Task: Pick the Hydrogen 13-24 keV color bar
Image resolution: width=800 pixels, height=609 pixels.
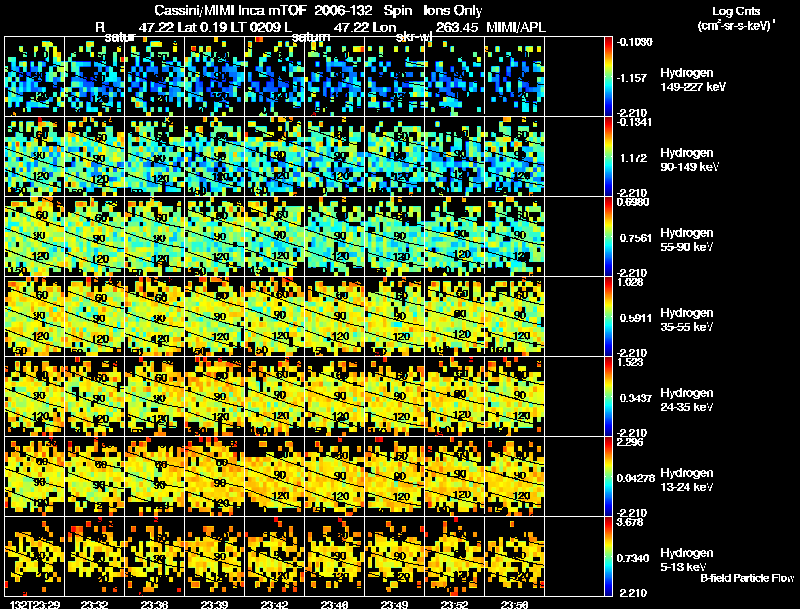Action: pyautogui.click(x=608, y=477)
